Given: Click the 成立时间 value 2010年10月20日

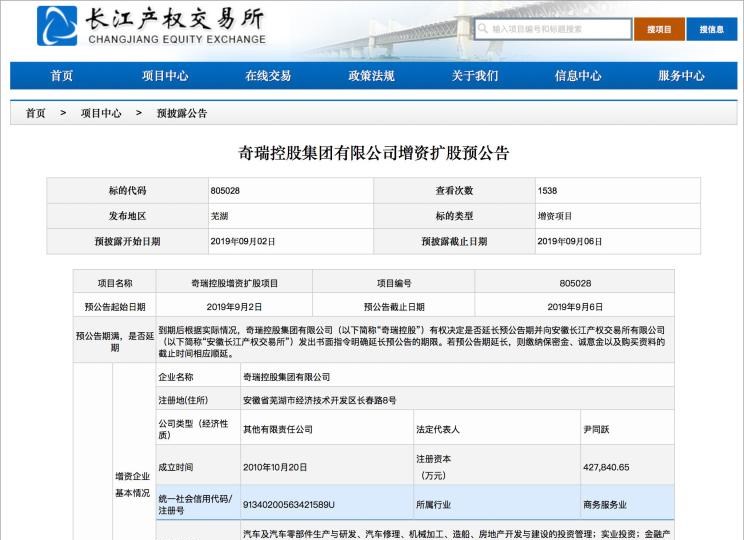Looking at the screenshot, I should (x=275, y=467).
